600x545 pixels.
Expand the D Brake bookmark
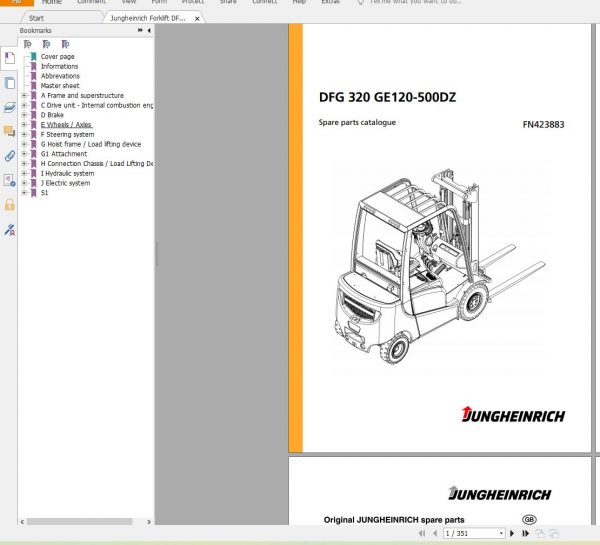click(x=24, y=115)
